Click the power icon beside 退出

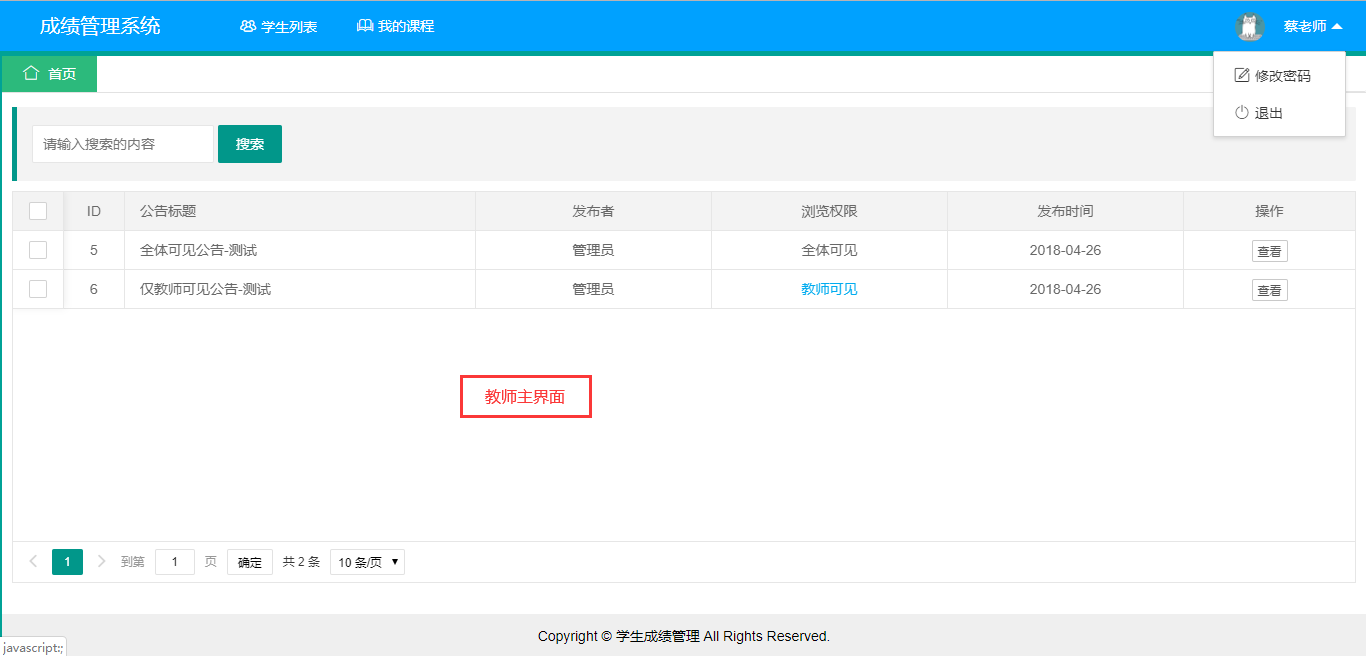point(1242,113)
